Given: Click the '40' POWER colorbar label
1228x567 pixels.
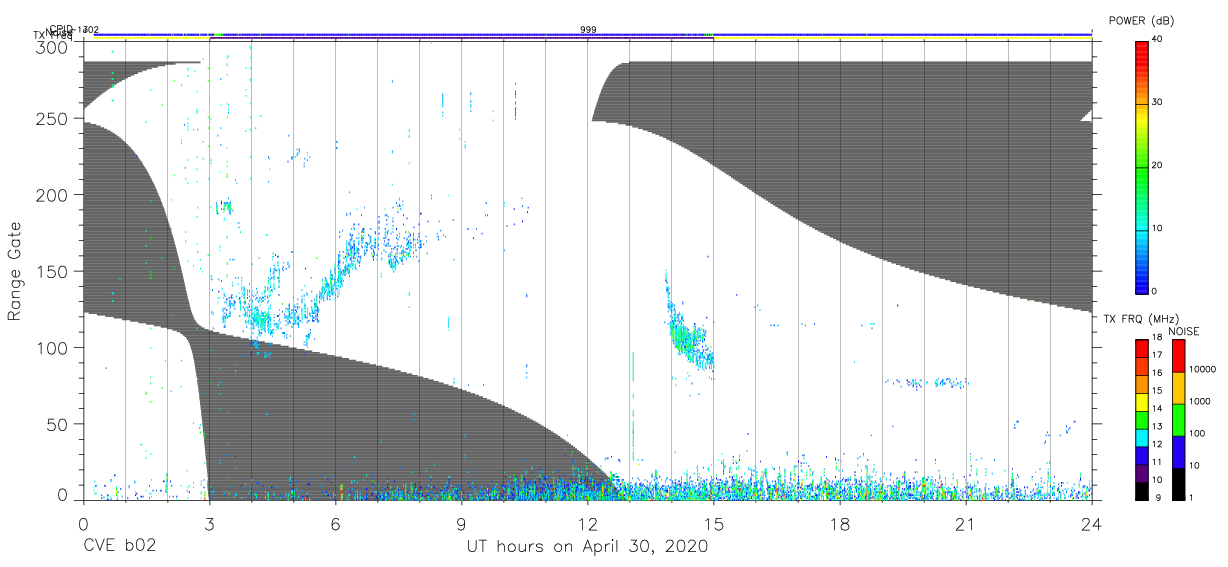Looking at the screenshot, I should (x=1157, y=39).
